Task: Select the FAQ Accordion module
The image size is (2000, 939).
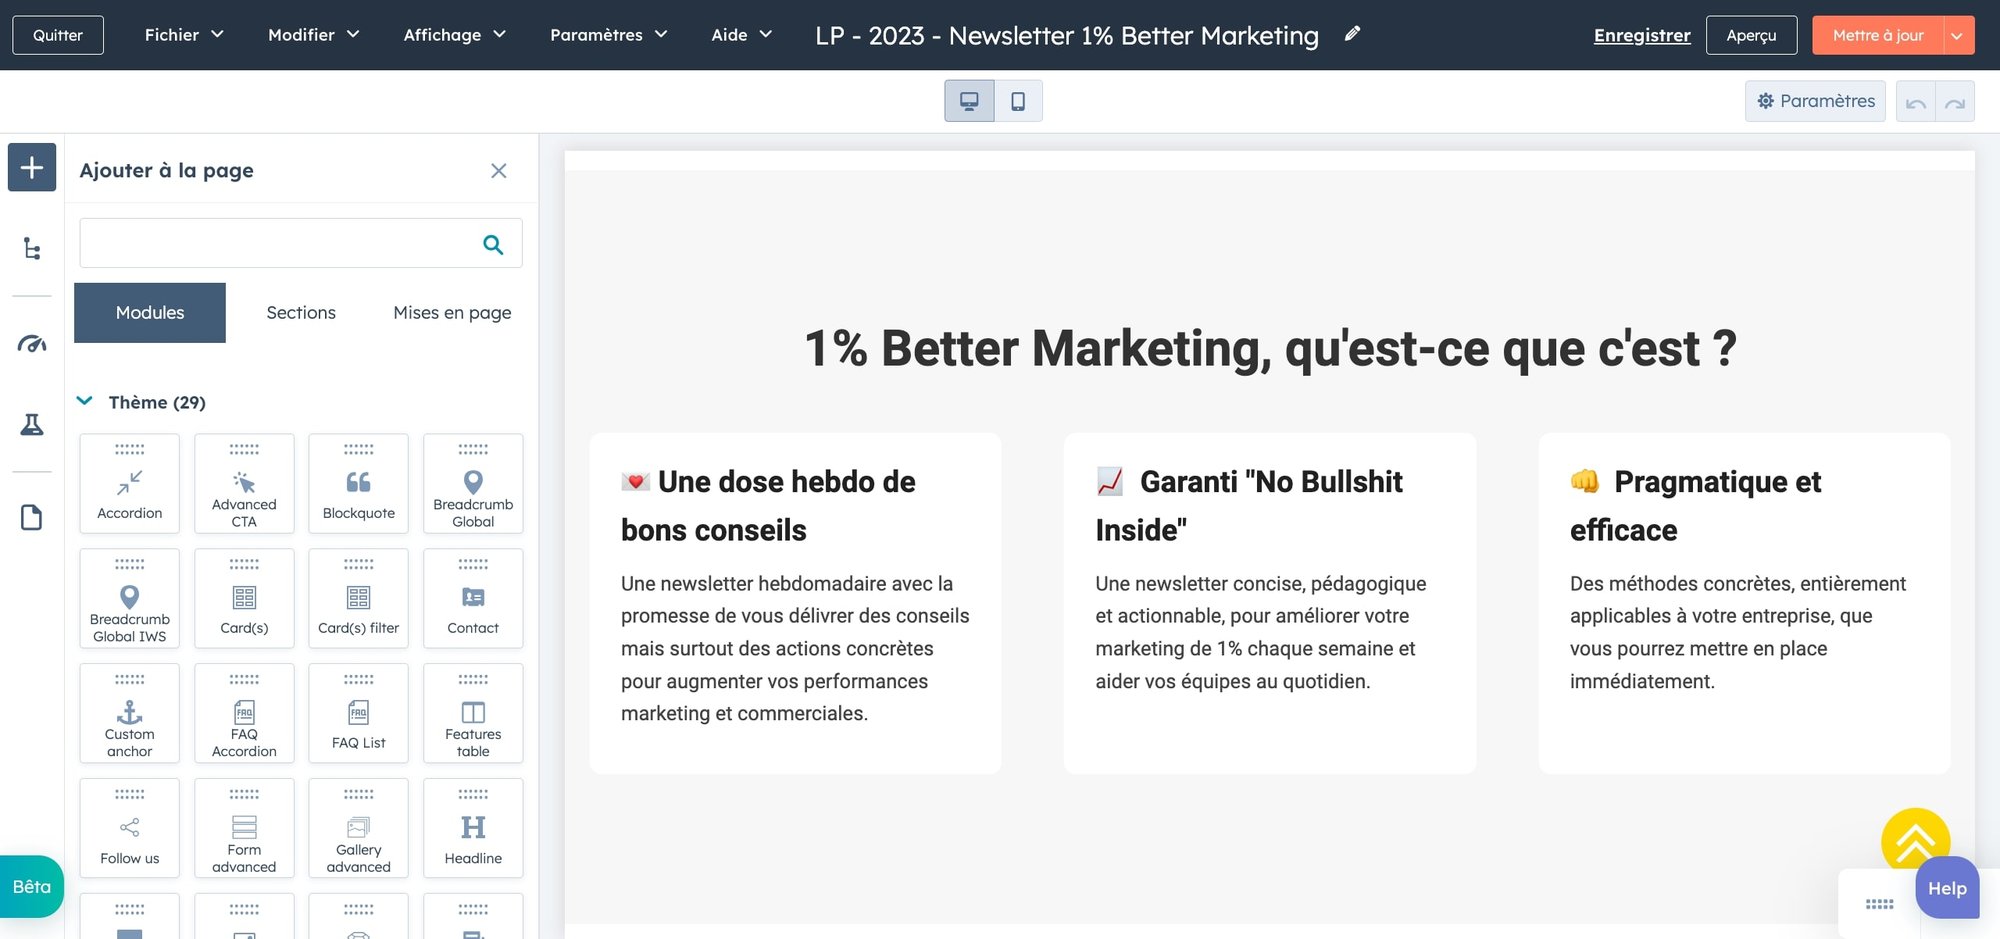Action: [244, 714]
